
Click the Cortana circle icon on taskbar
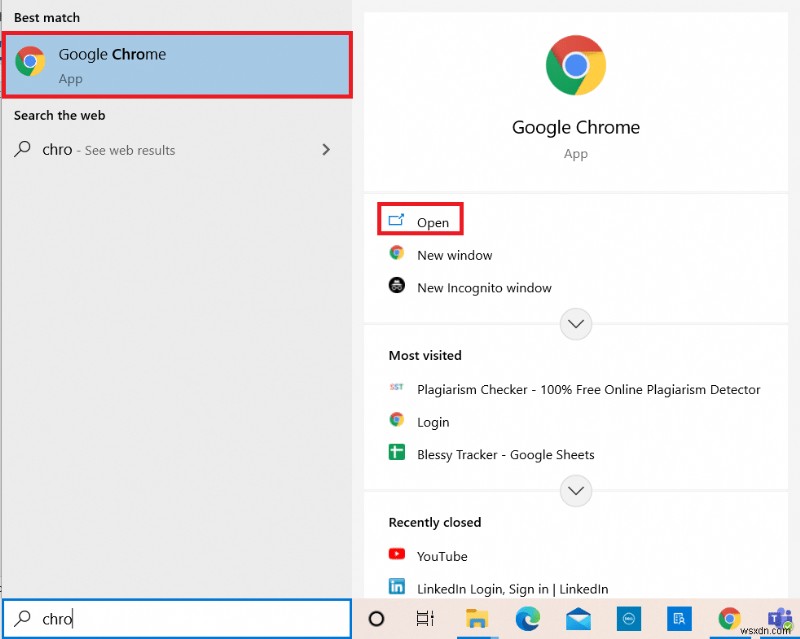[x=375, y=620]
